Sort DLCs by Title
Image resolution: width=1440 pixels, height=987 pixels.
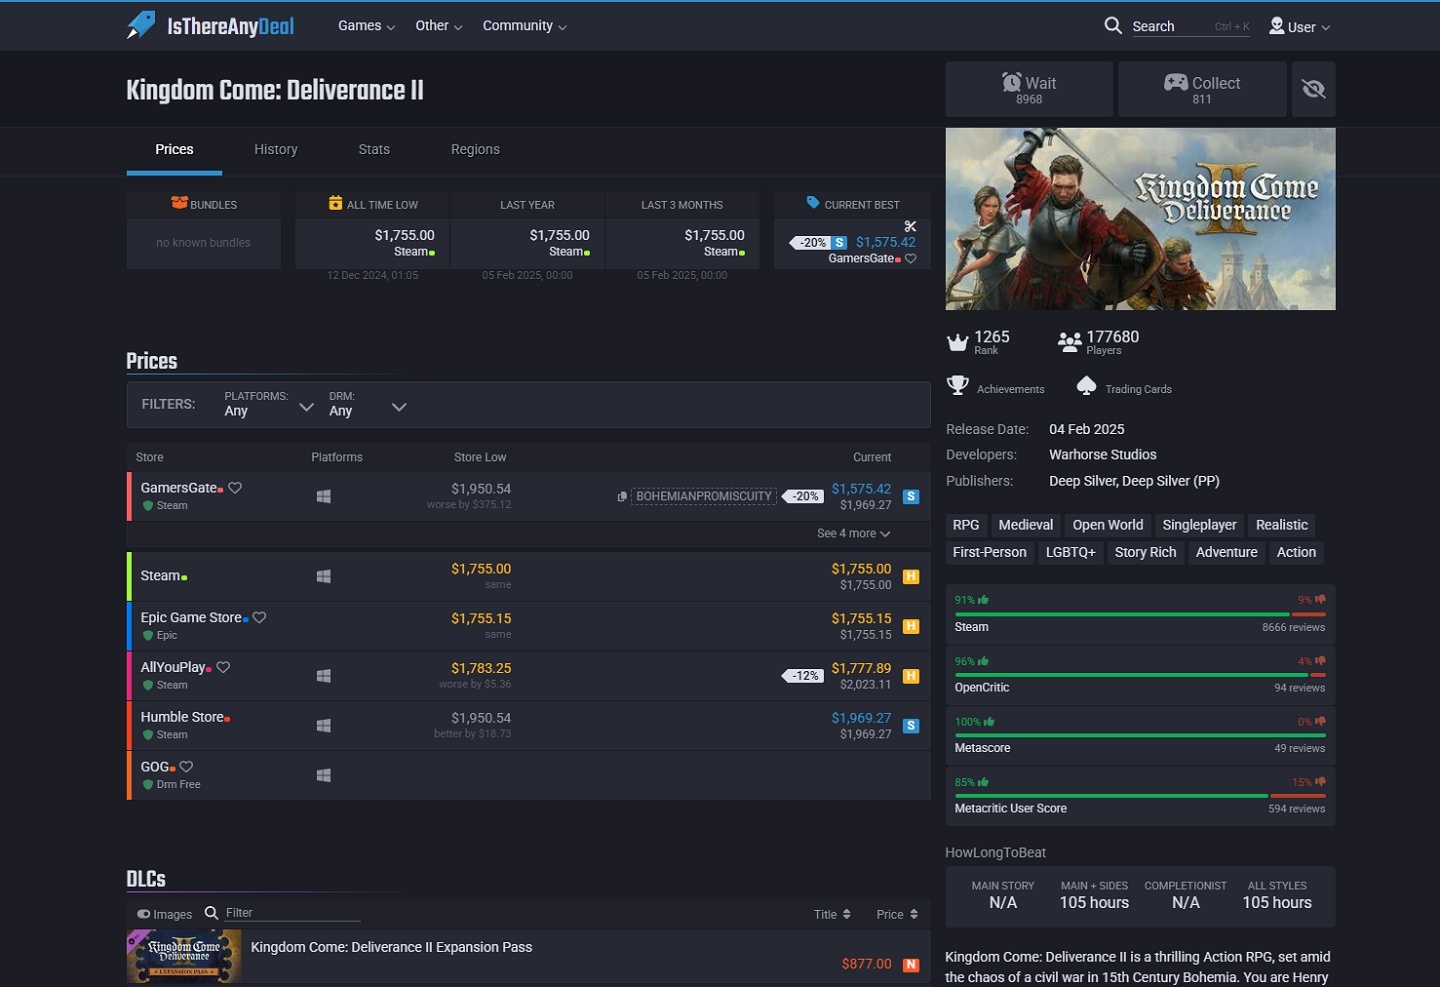(x=832, y=914)
